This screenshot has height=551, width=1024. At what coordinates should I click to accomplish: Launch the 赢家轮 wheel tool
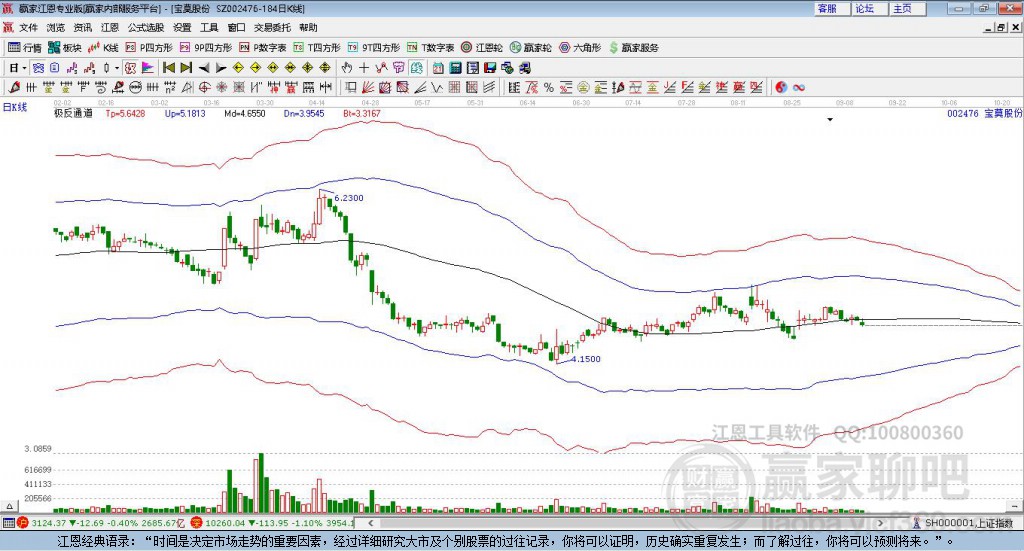pyautogui.click(x=530, y=48)
